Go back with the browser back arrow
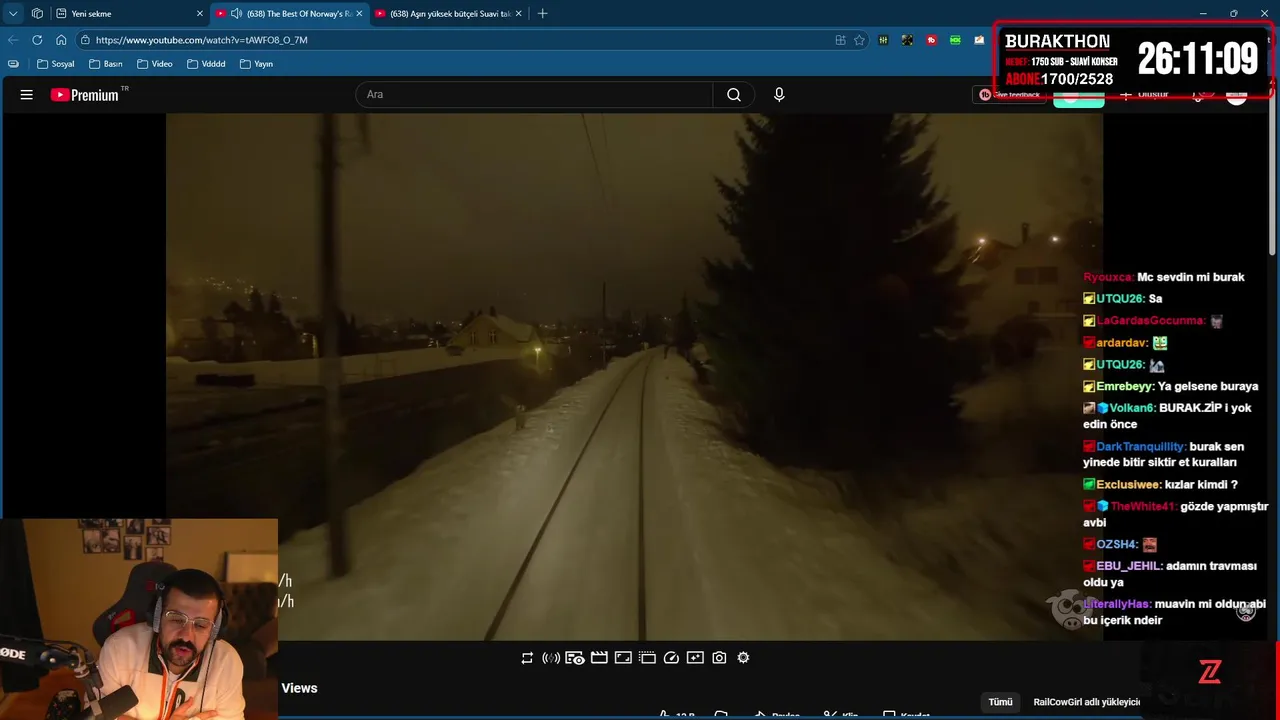This screenshot has width=1280, height=720. click(x=13, y=40)
